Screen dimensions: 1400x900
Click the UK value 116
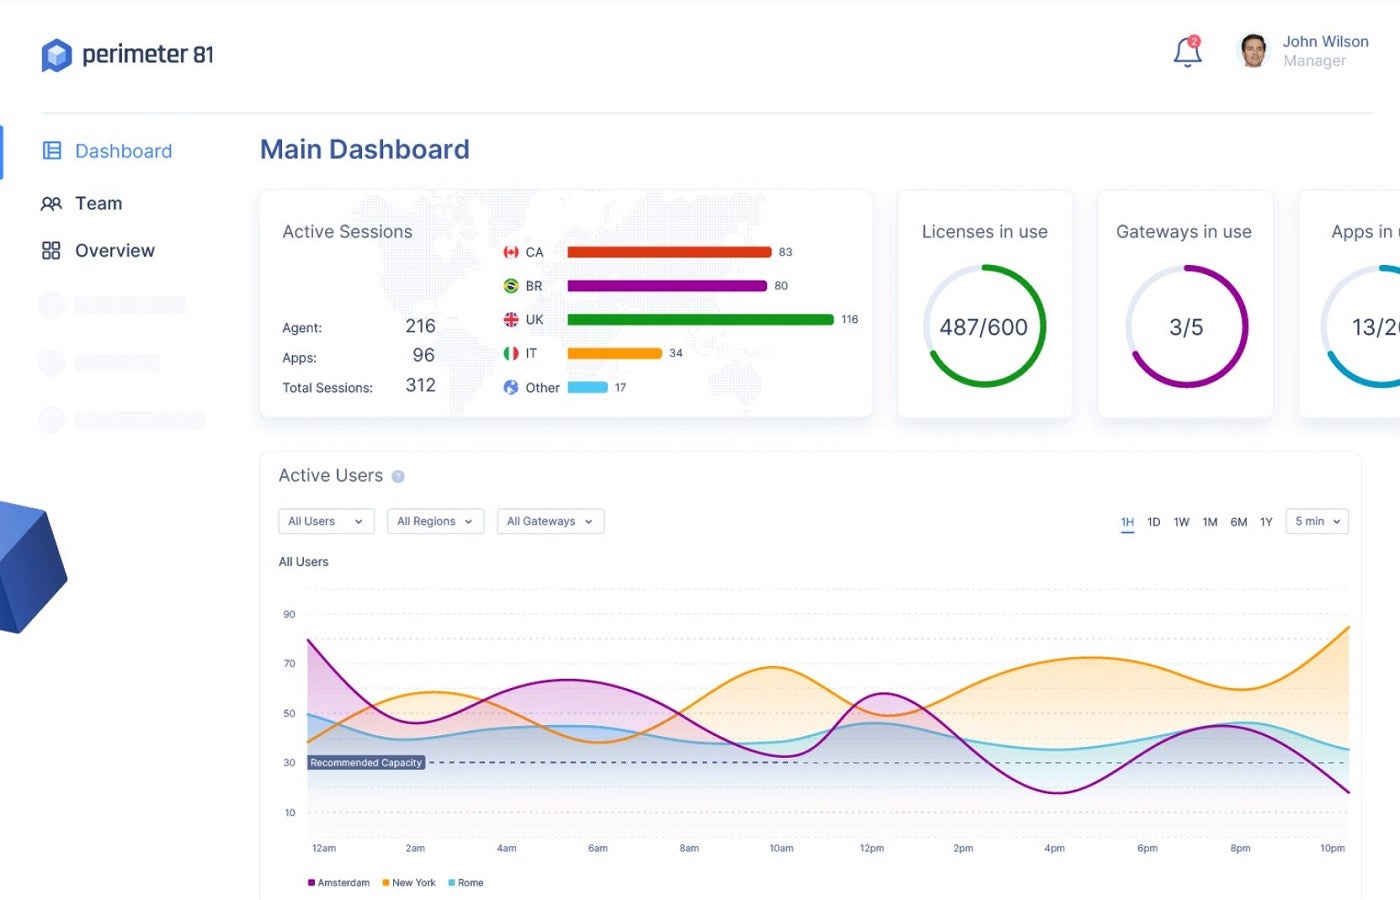coord(849,320)
